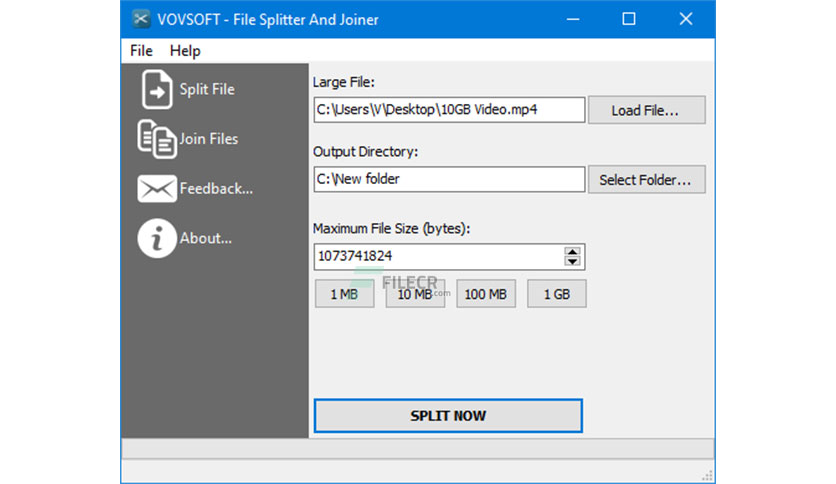Open the Join Files documents icon
836x484 pixels.
157,139
